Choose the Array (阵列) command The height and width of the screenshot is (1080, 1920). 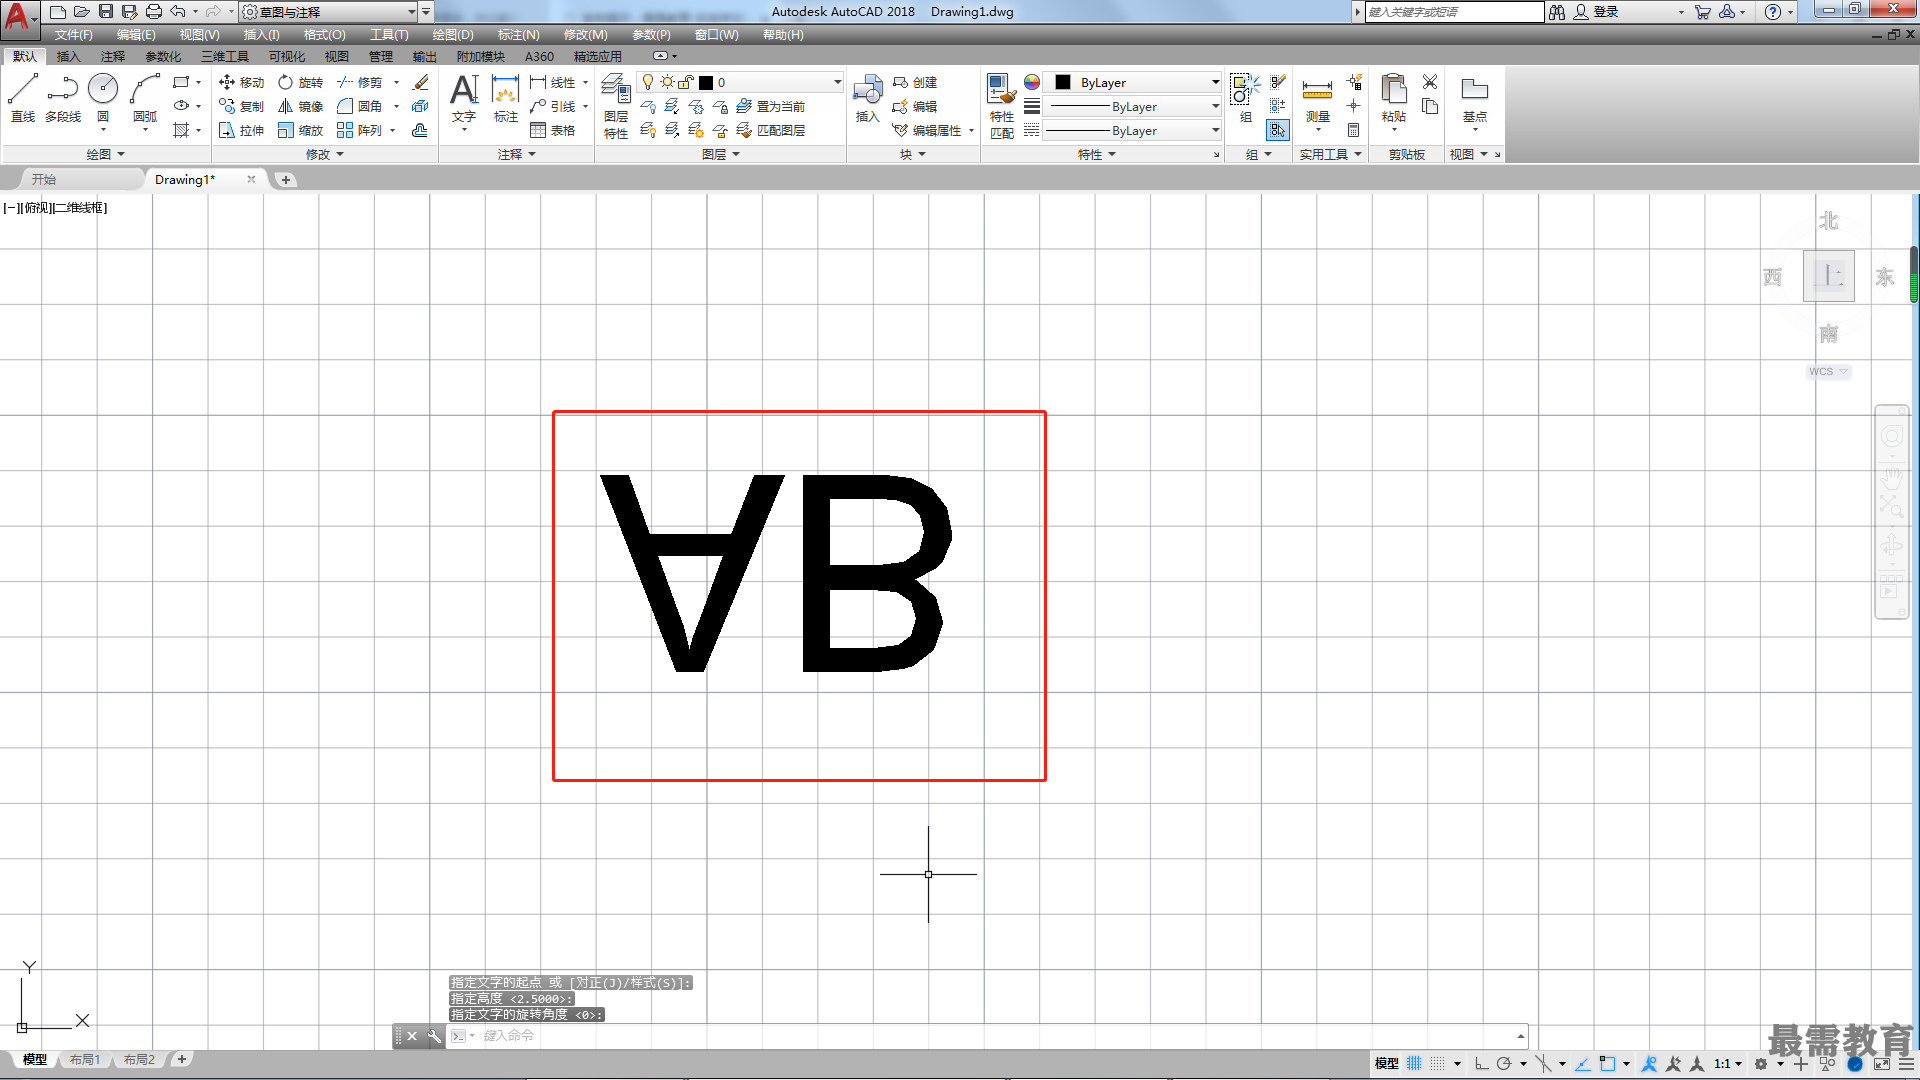coord(360,130)
